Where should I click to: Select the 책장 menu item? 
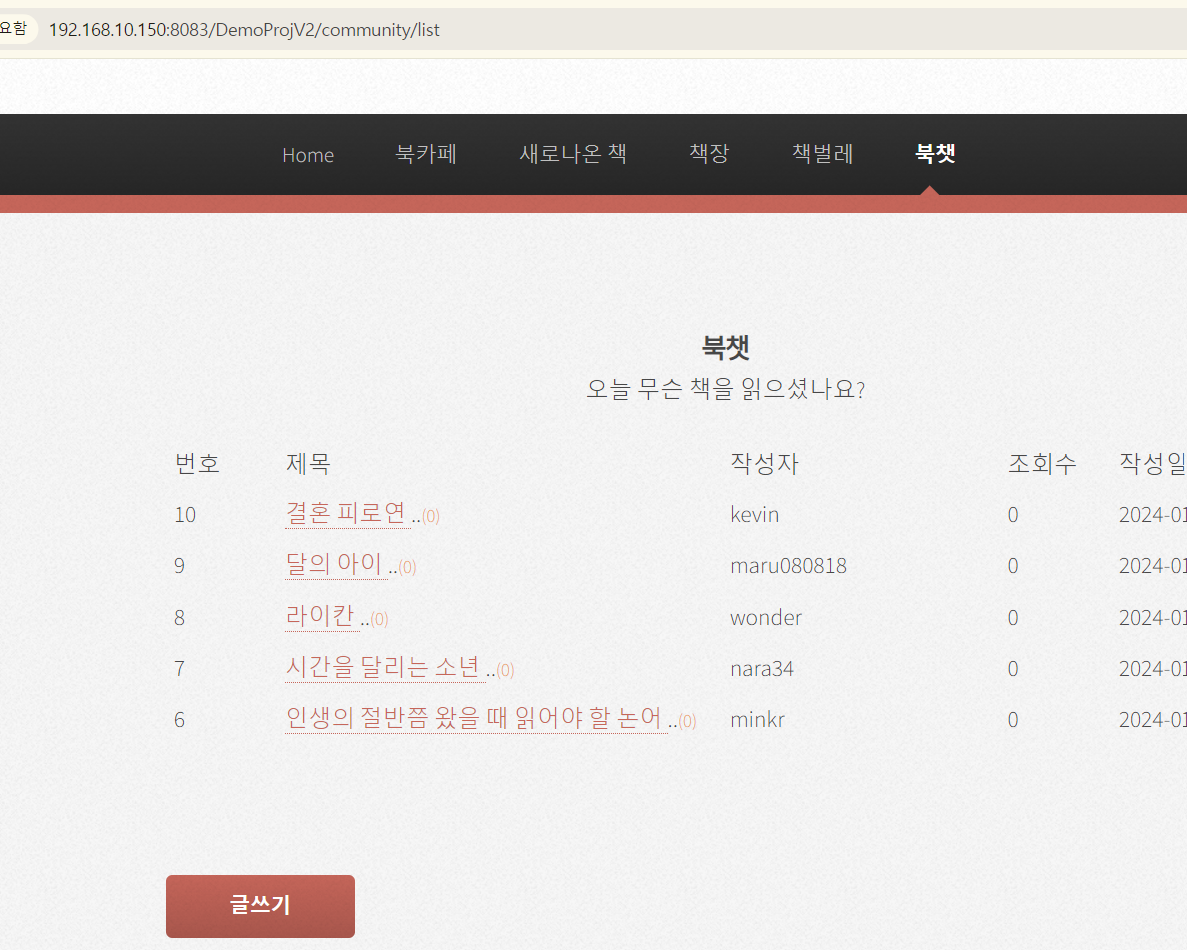(709, 154)
